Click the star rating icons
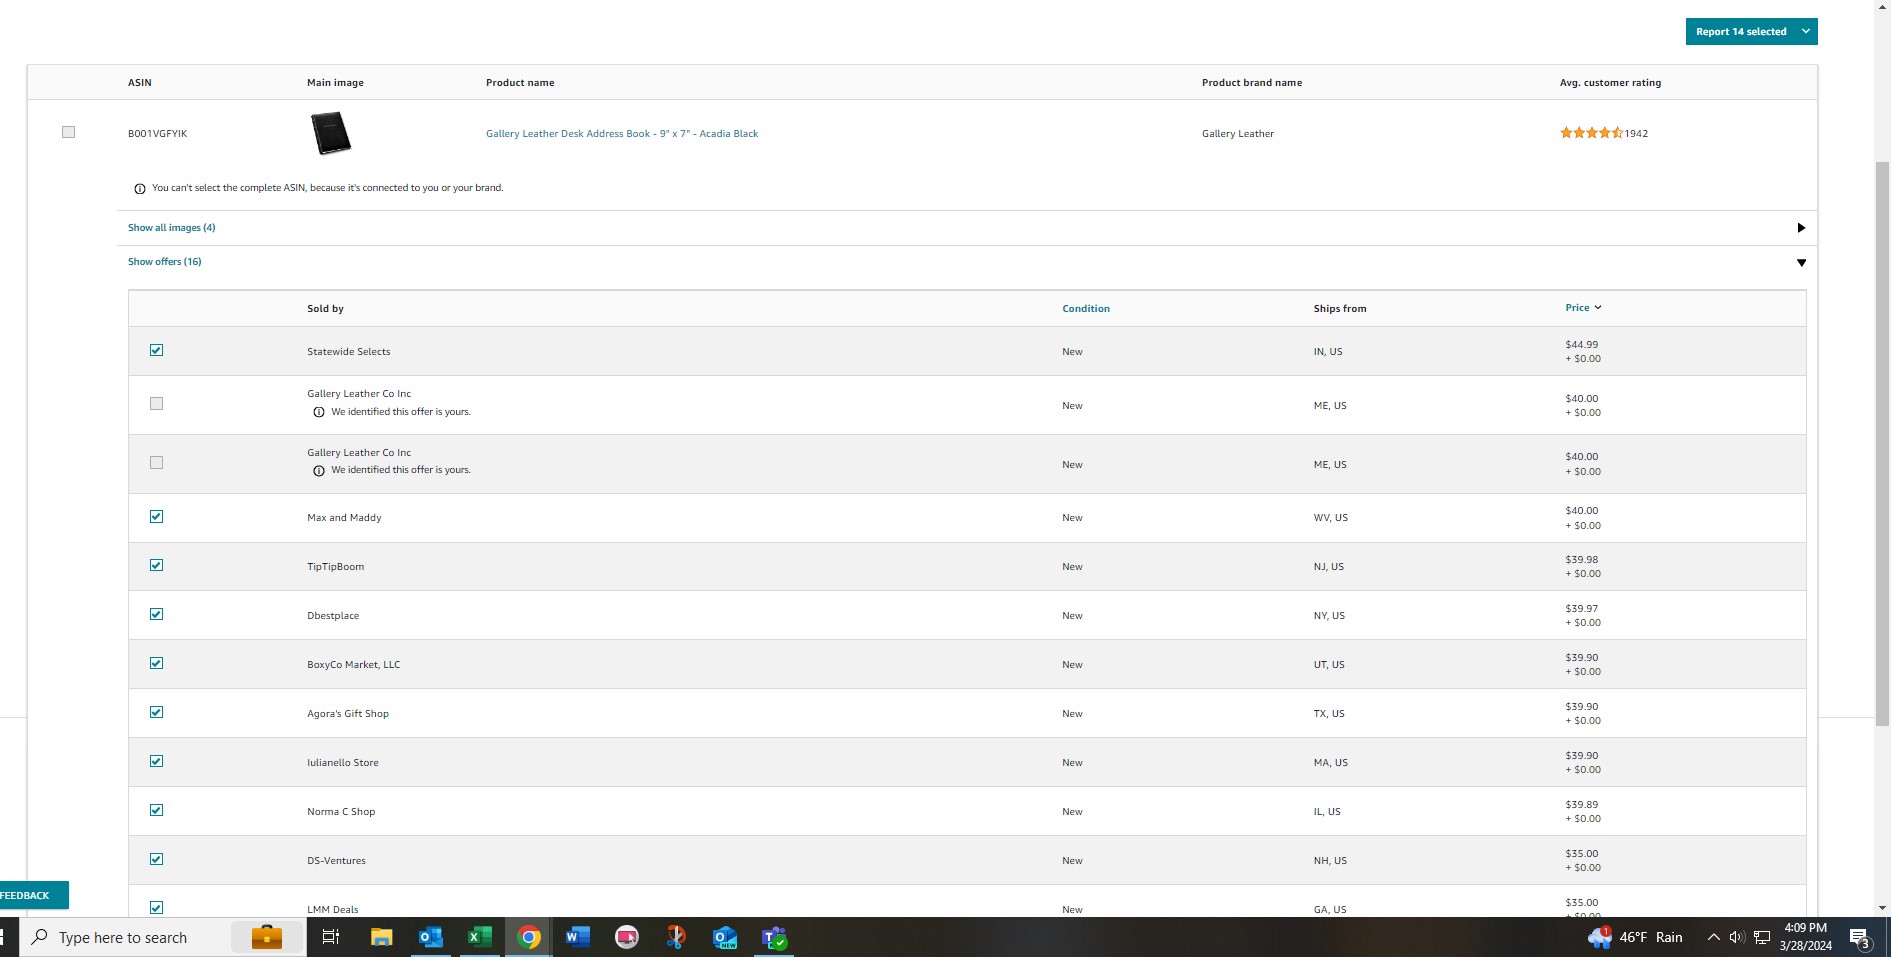This screenshot has width=1891, height=957. 1591,133
